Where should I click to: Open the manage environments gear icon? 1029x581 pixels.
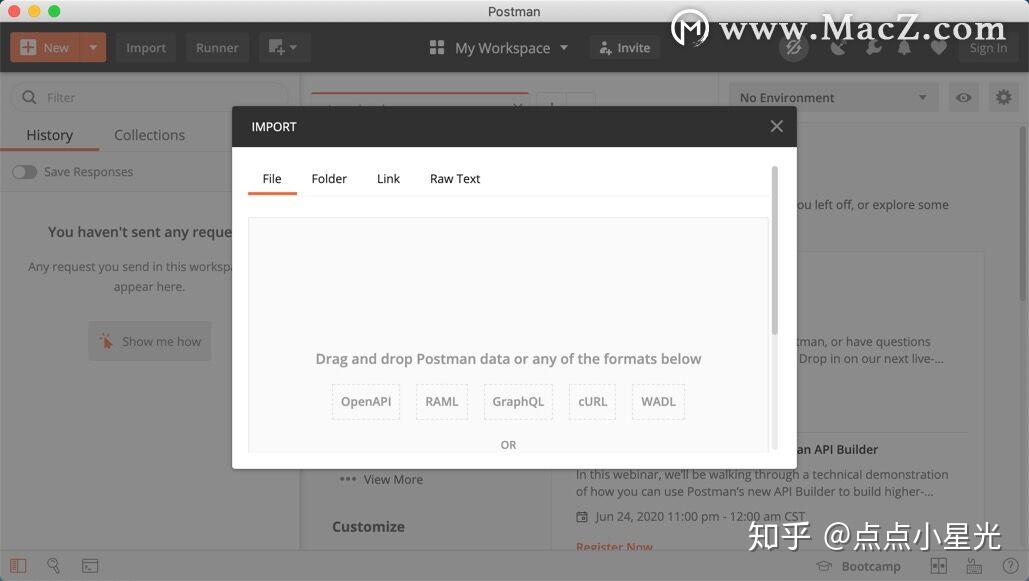[x=1003, y=97]
